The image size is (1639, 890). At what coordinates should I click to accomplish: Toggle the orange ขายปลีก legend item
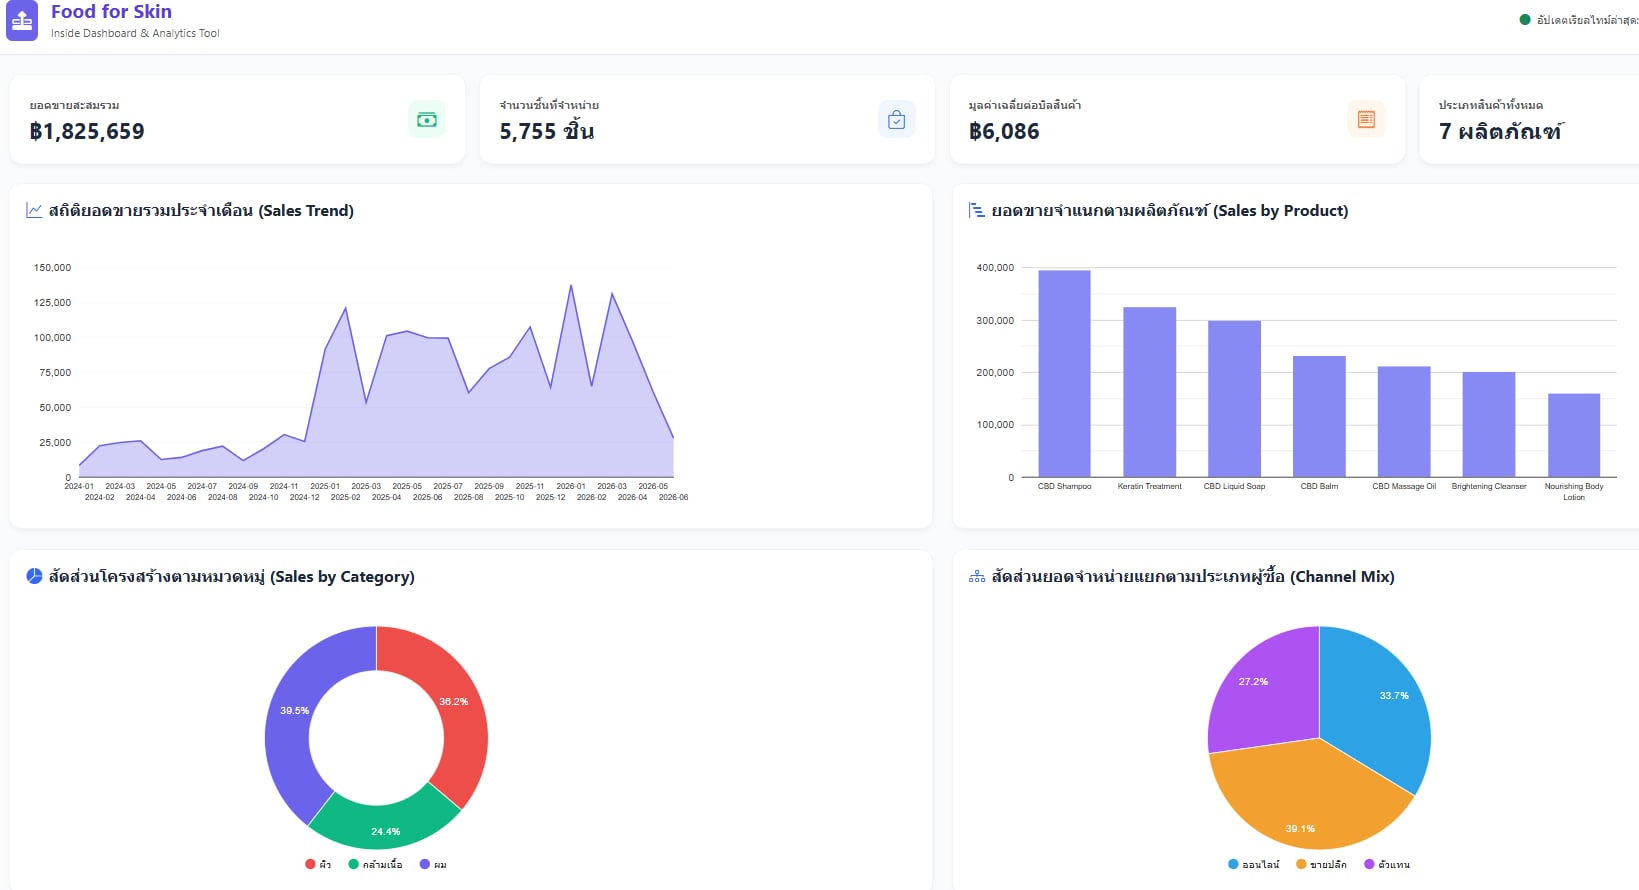tap(1321, 864)
